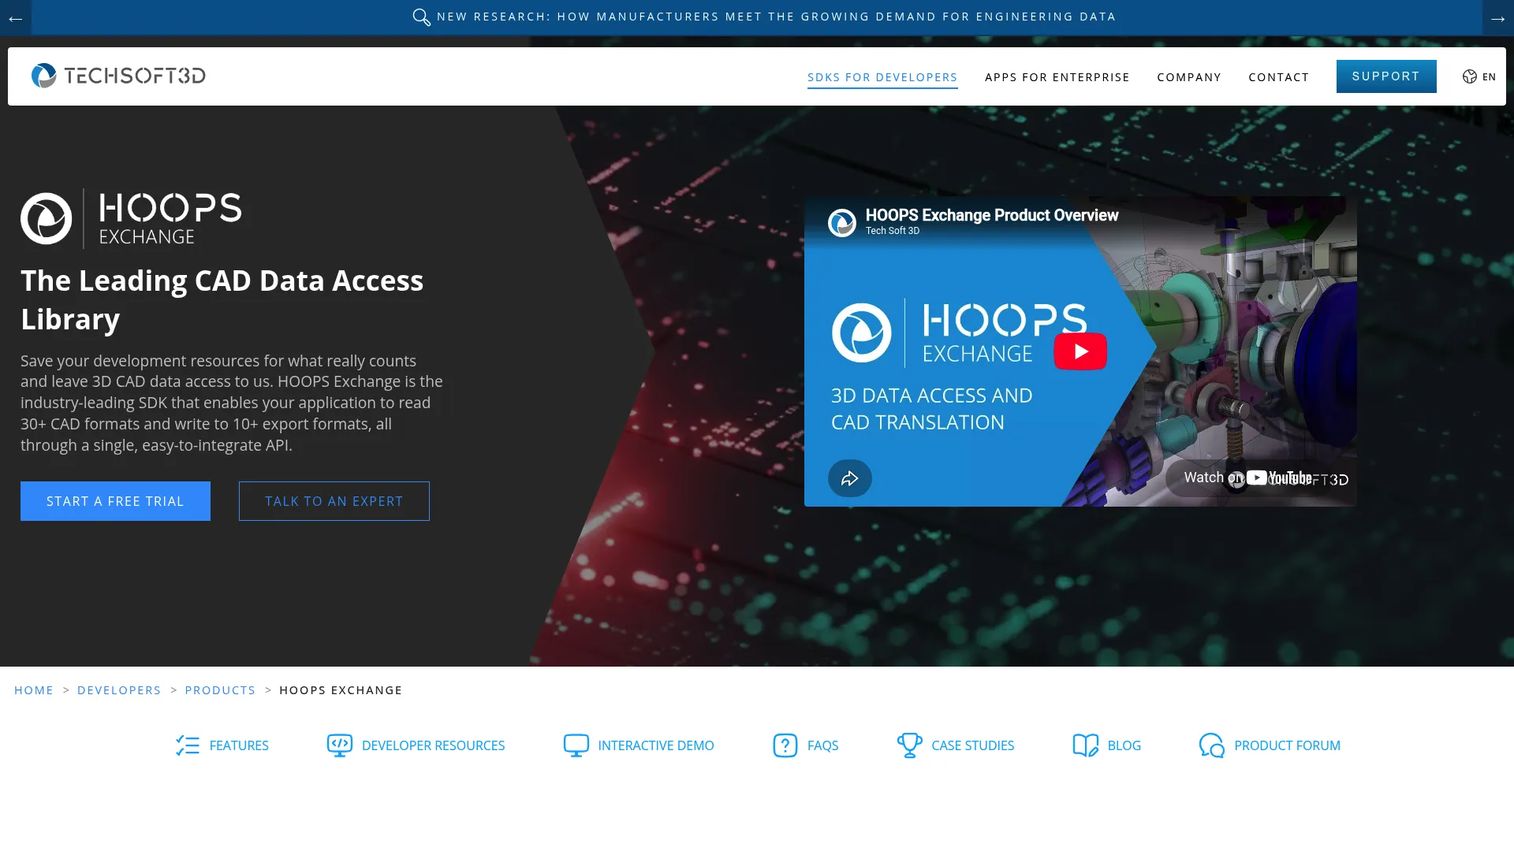1514x851 pixels.
Task: Play the HOOPS Exchange overview video
Action: [x=1080, y=351]
